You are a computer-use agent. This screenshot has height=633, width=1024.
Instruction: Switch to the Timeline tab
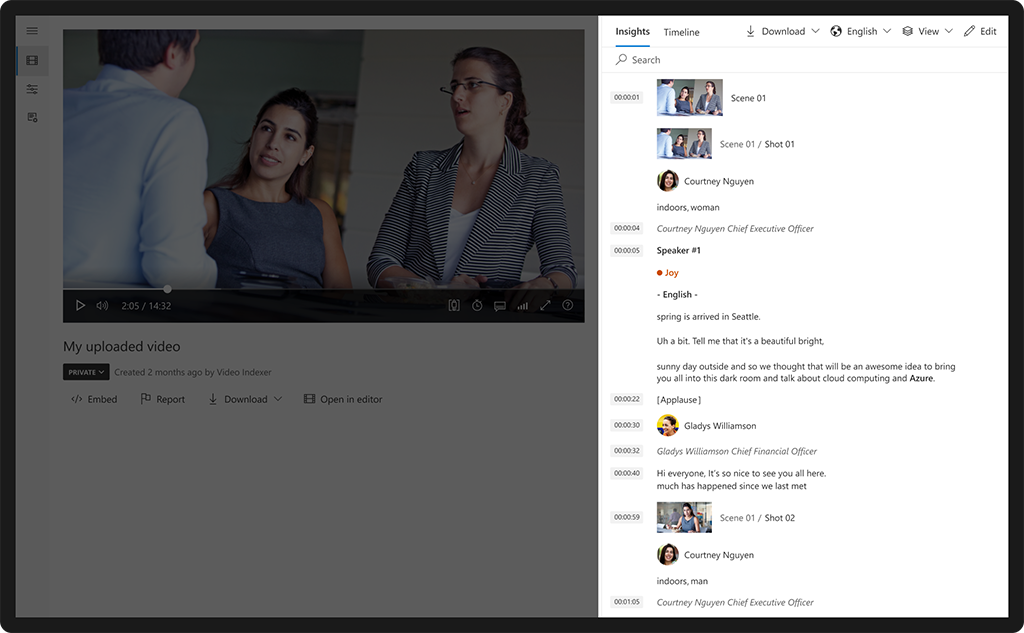pyautogui.click(x=681, y=32)
